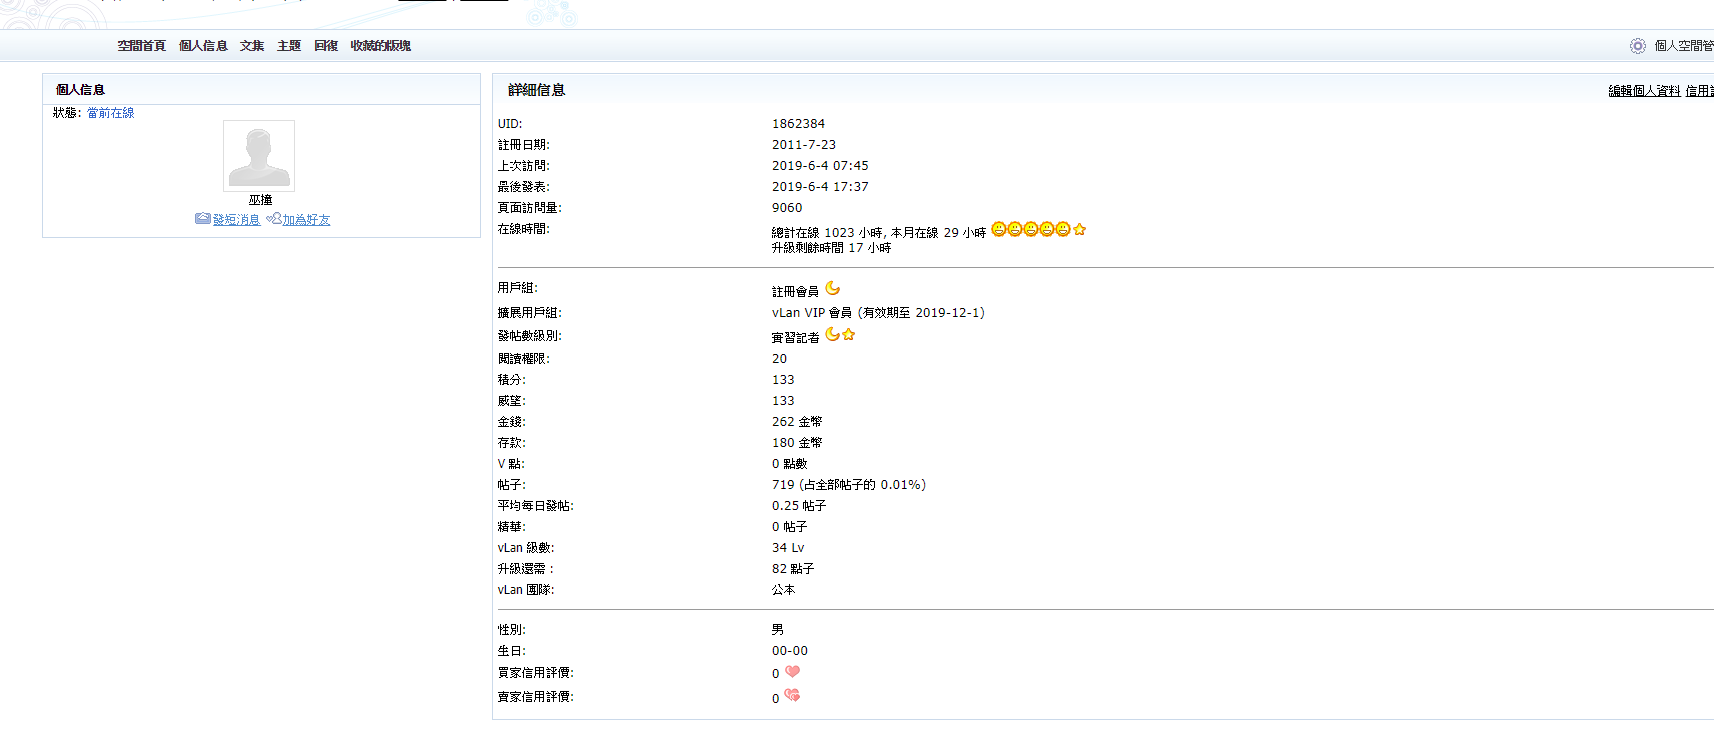Go to 主題 in the navigation bar
The image size is (1714, 729).
click(x=289, y=46)
